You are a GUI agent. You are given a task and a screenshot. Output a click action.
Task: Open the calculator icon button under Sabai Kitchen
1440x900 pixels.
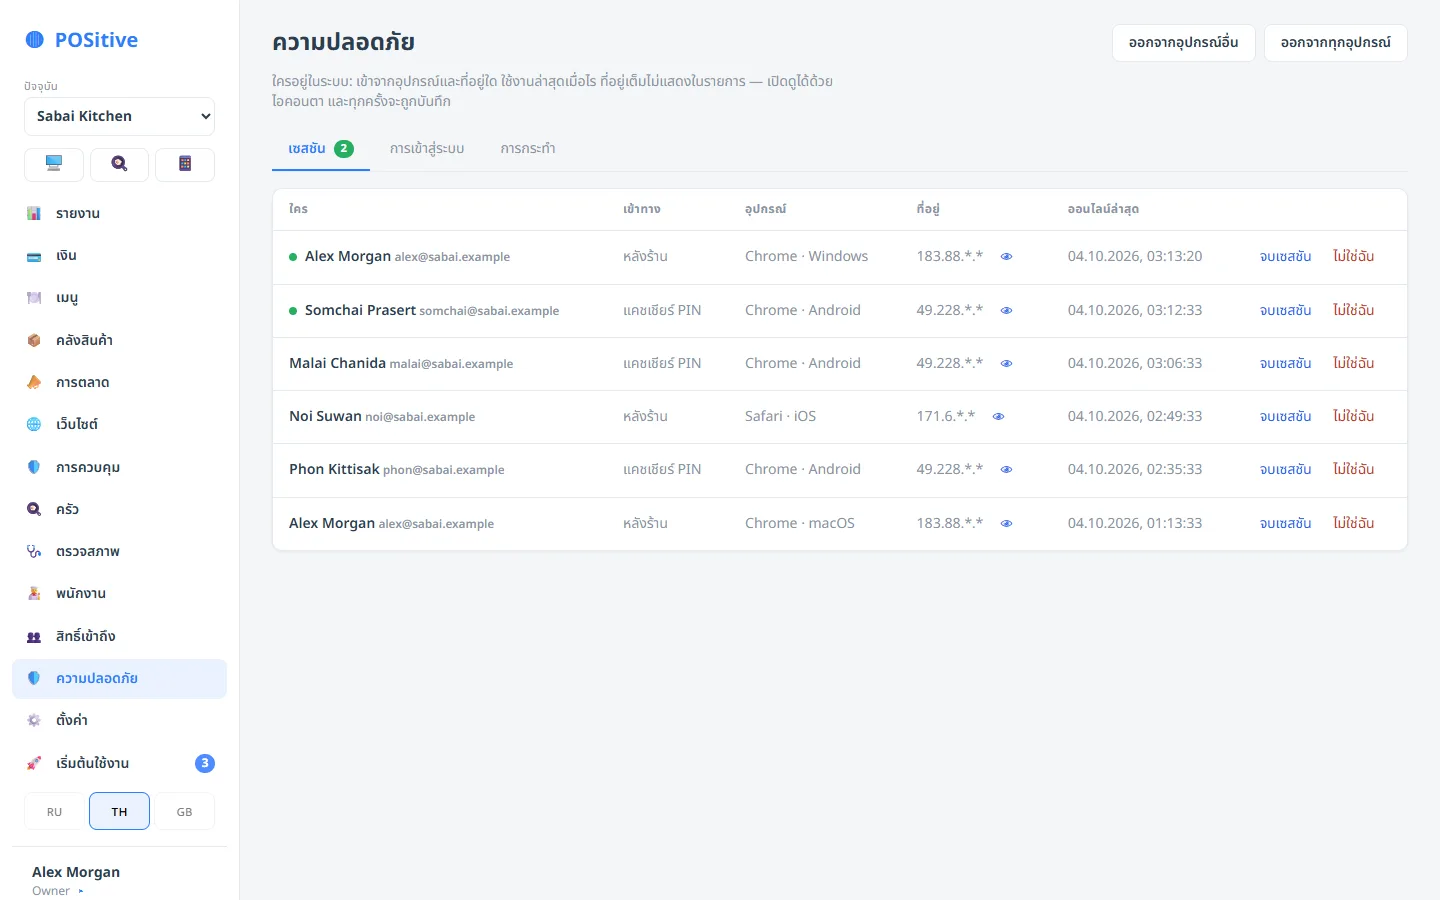pyautogui.click(x=185, y=164)
